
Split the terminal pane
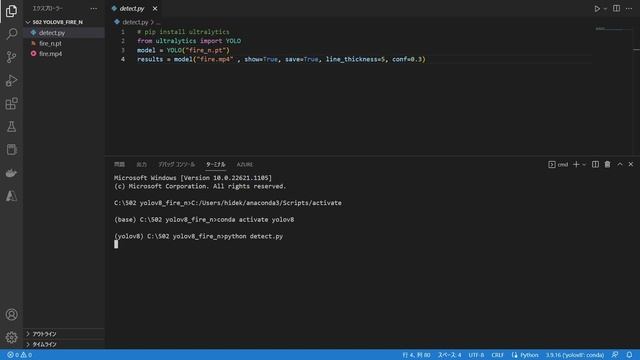pyautogui.click(x=595, y=164)
